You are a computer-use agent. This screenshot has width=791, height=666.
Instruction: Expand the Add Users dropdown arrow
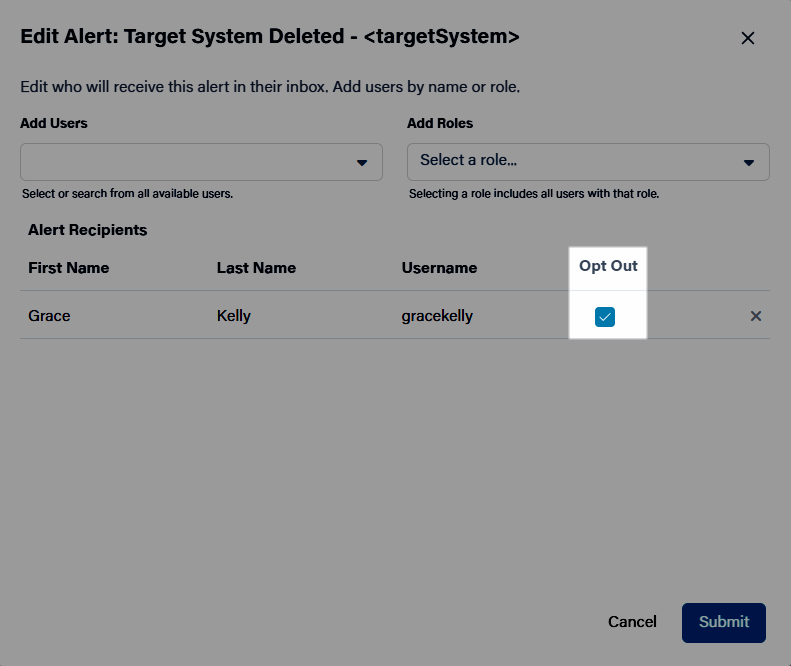pyautogui.click(x=362, y=162)
